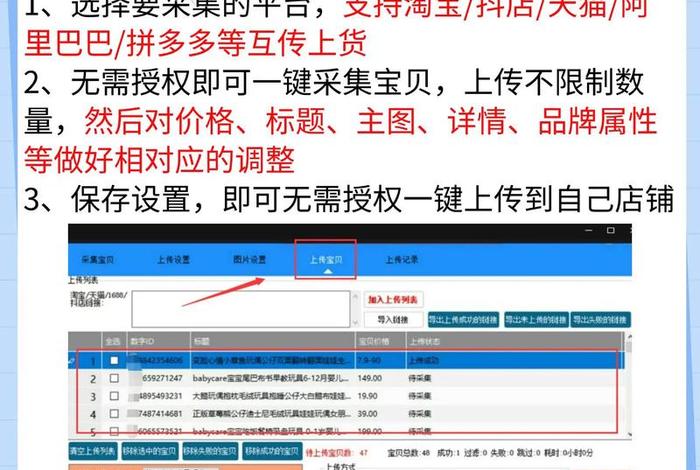Click the 导入链接 button
This screenshot has height=470, width=700.
coord(393,320)
